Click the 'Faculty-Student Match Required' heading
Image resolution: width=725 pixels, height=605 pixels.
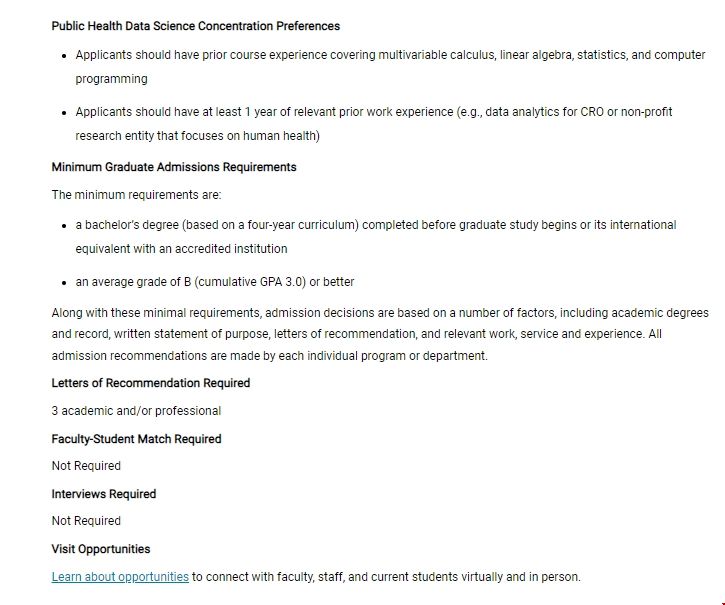pyautogui.click(x=136, y=439)
